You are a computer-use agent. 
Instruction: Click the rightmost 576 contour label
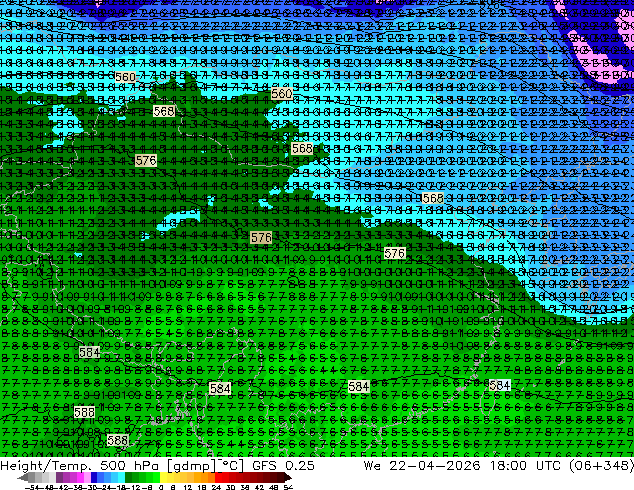click(394, 253)
